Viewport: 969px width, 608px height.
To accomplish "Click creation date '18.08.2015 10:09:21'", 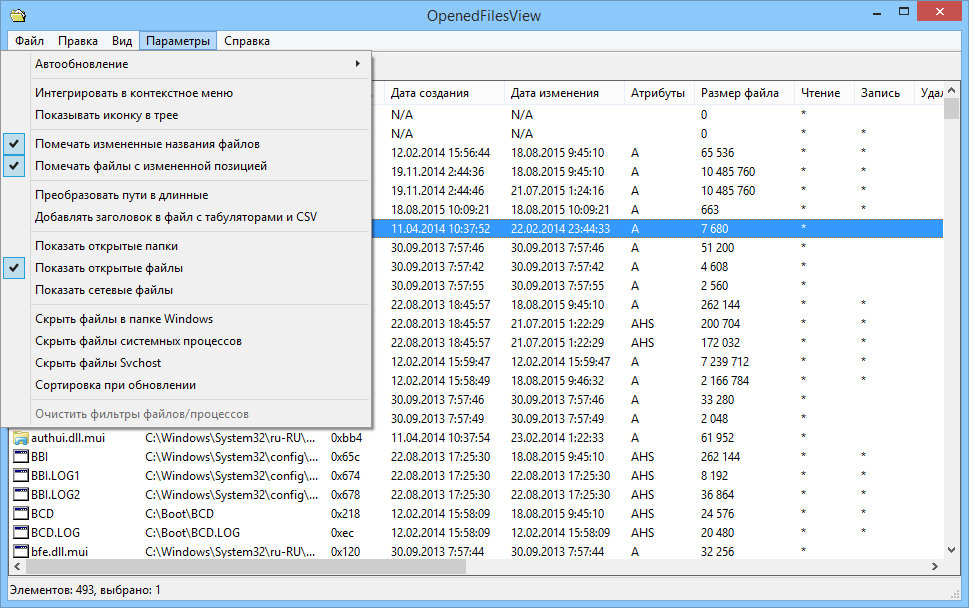I will tap(440, 210).
